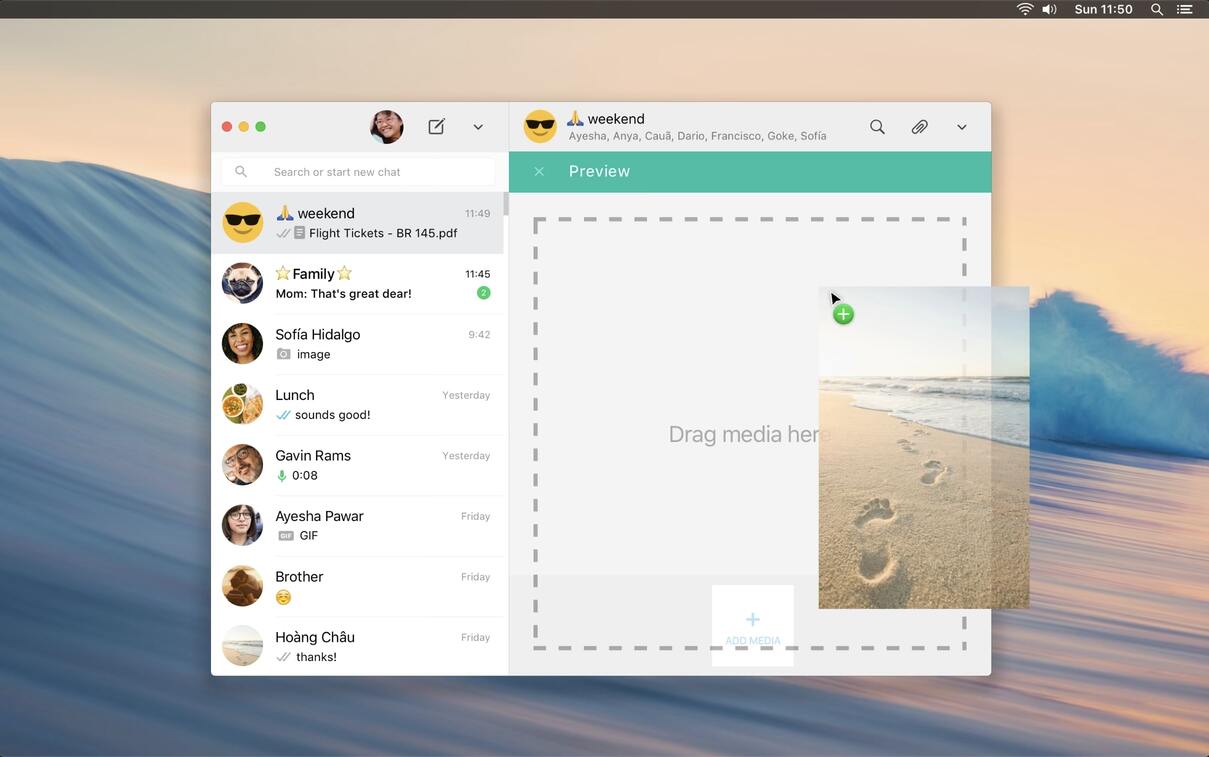Viewport: 1209px width, 757px height.
Task: Click the plus icon inside the ADD MEDIA box
Action: click(x=751, y=617)
